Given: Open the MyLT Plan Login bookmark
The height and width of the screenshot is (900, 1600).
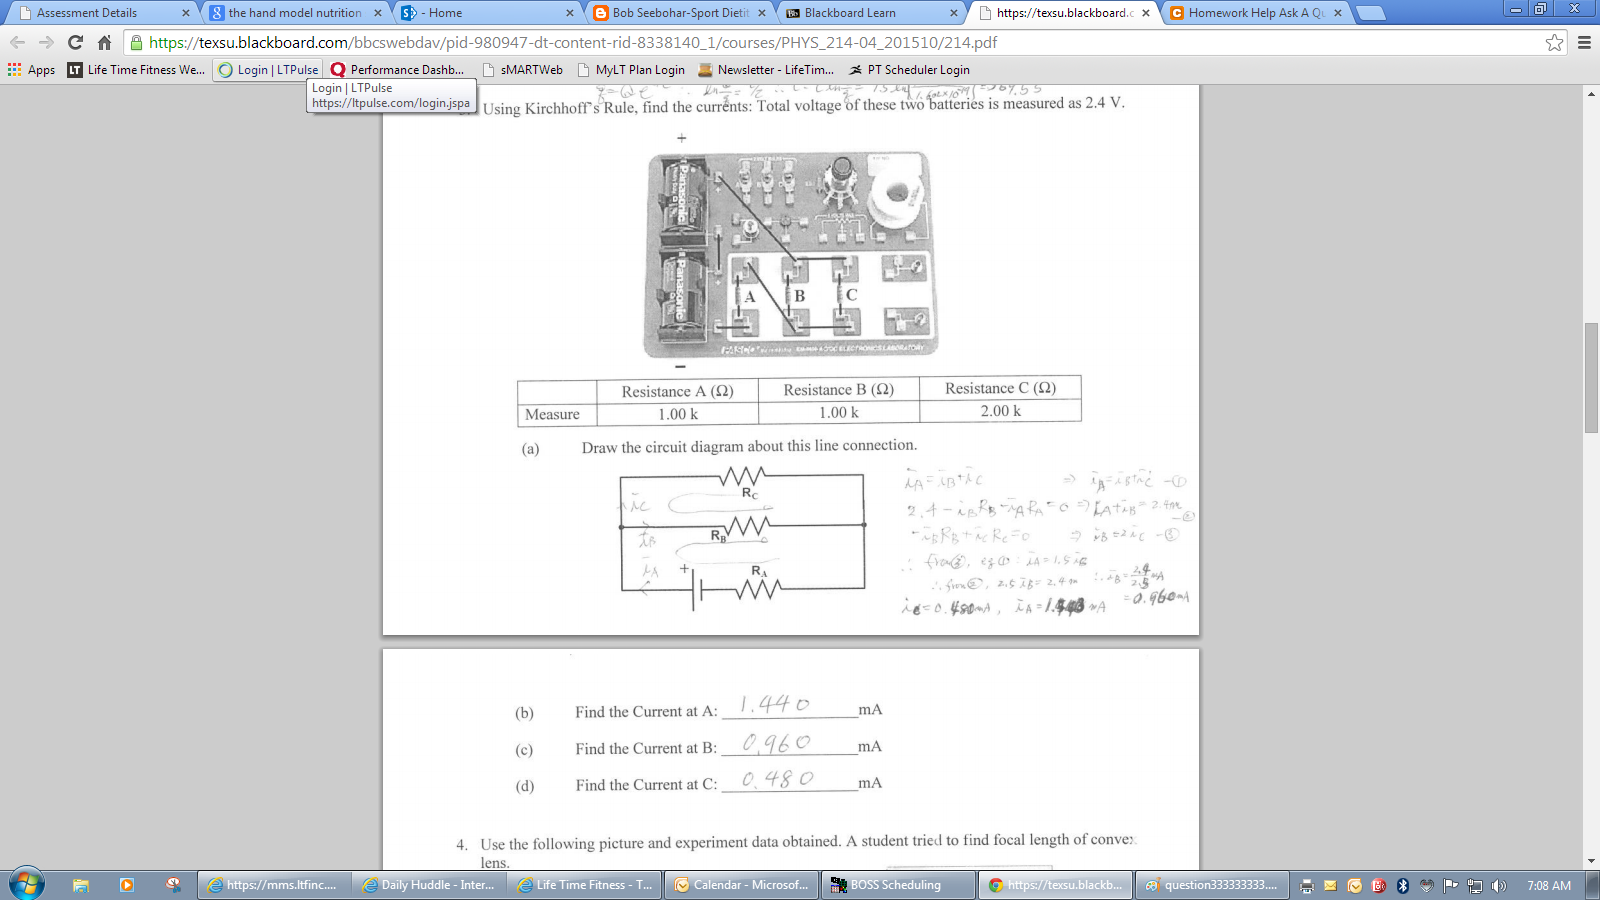Looking at the screenshot, I should pyautogui.click(x=631, y=70).
